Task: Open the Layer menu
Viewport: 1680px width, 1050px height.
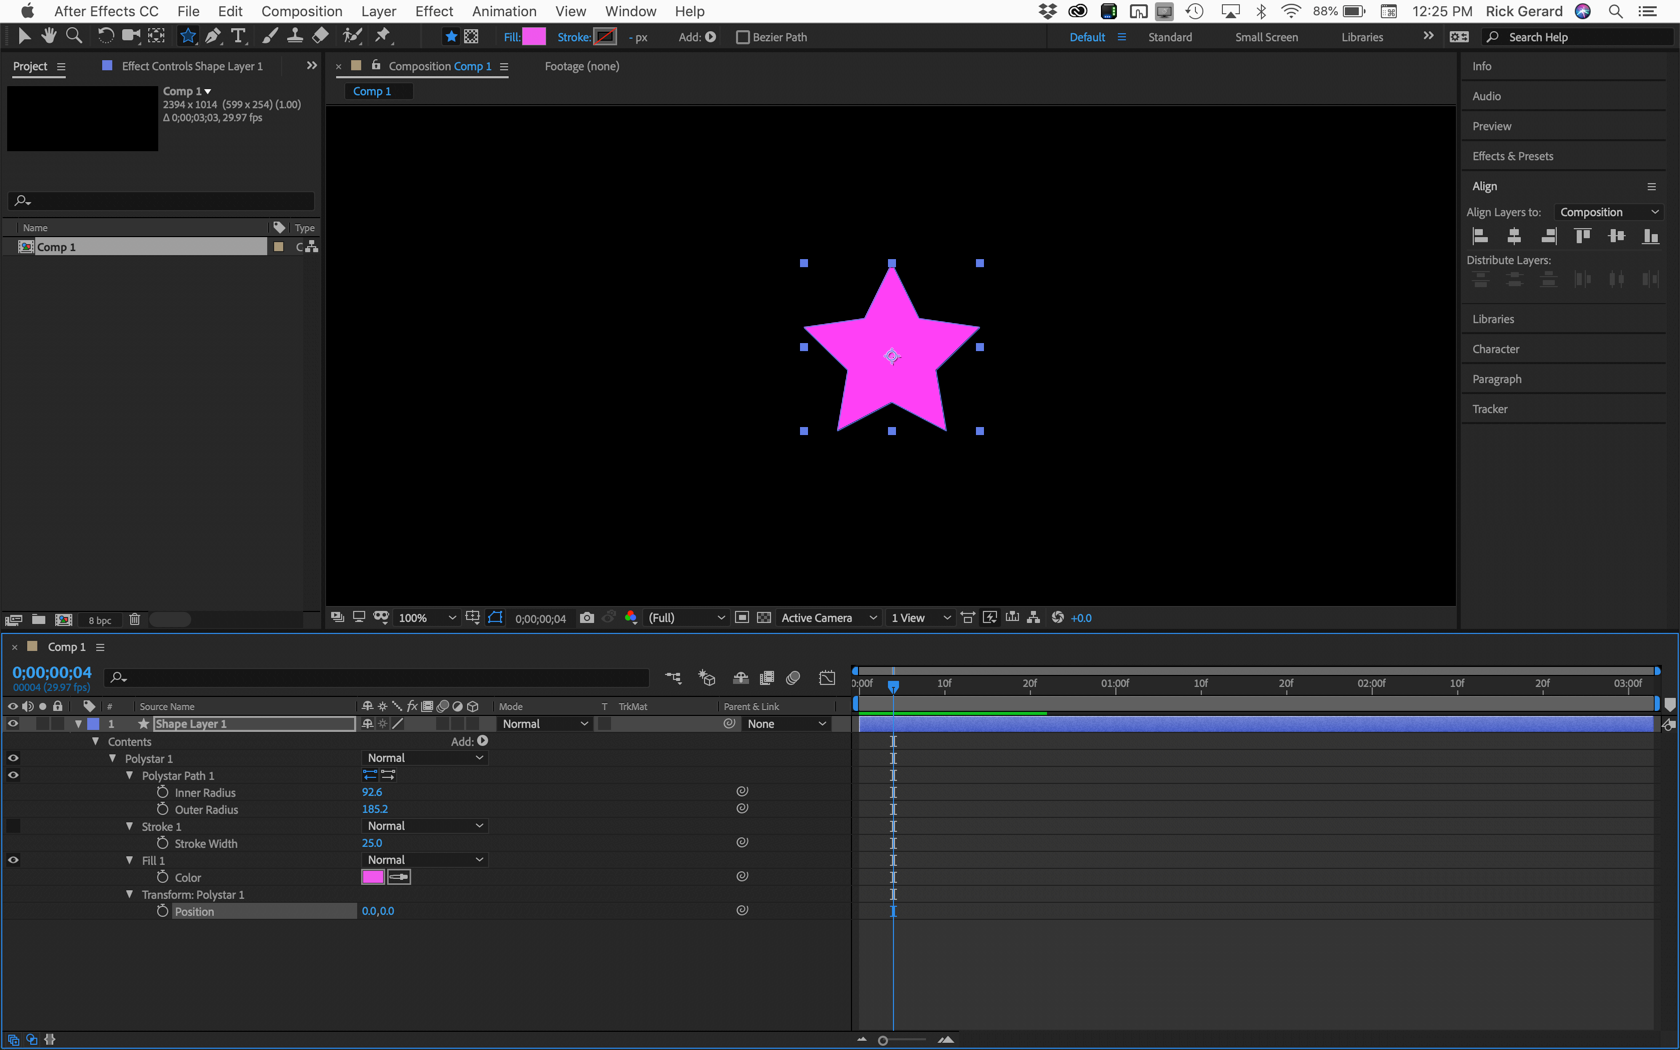Action: pos(378,11)
